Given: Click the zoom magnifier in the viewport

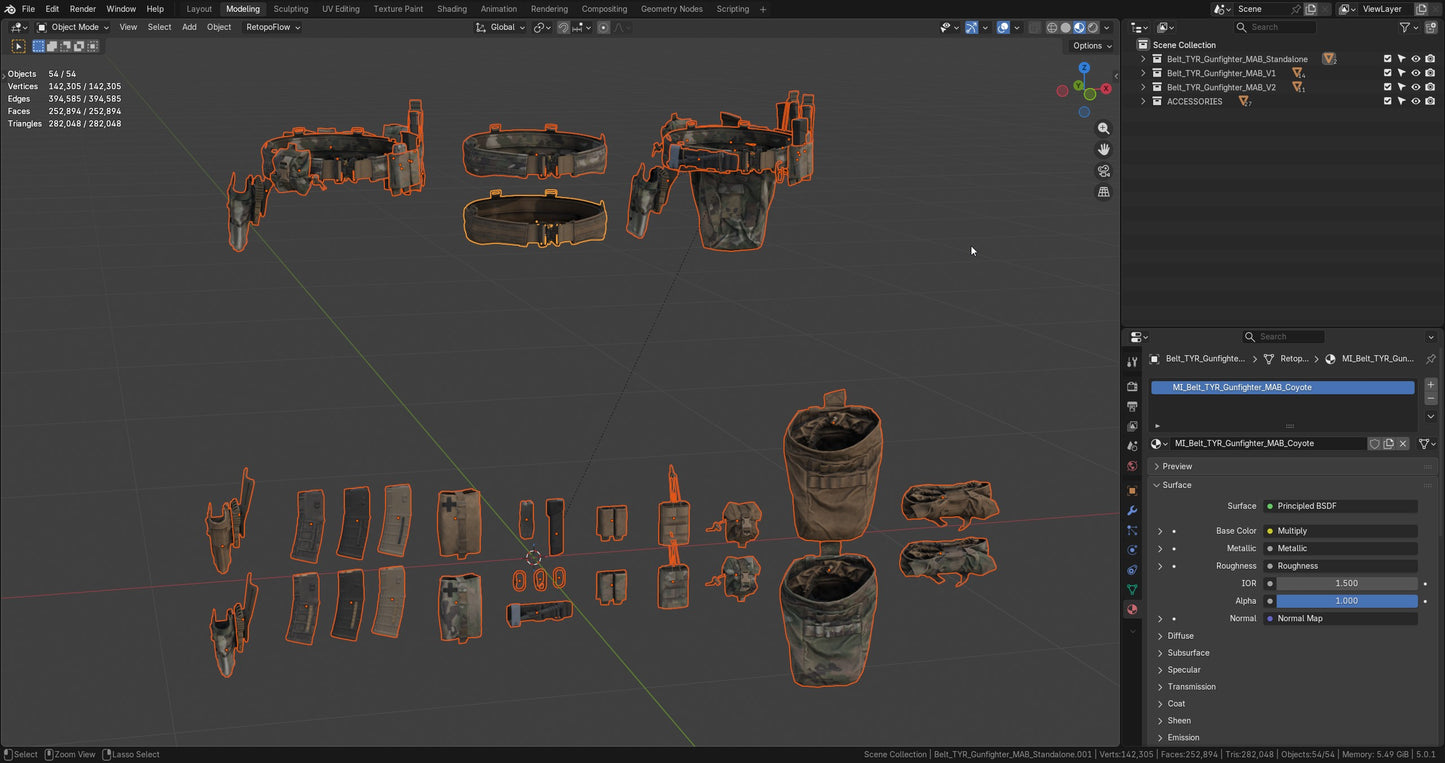Looking at the screenshot, I should 1104,129.
